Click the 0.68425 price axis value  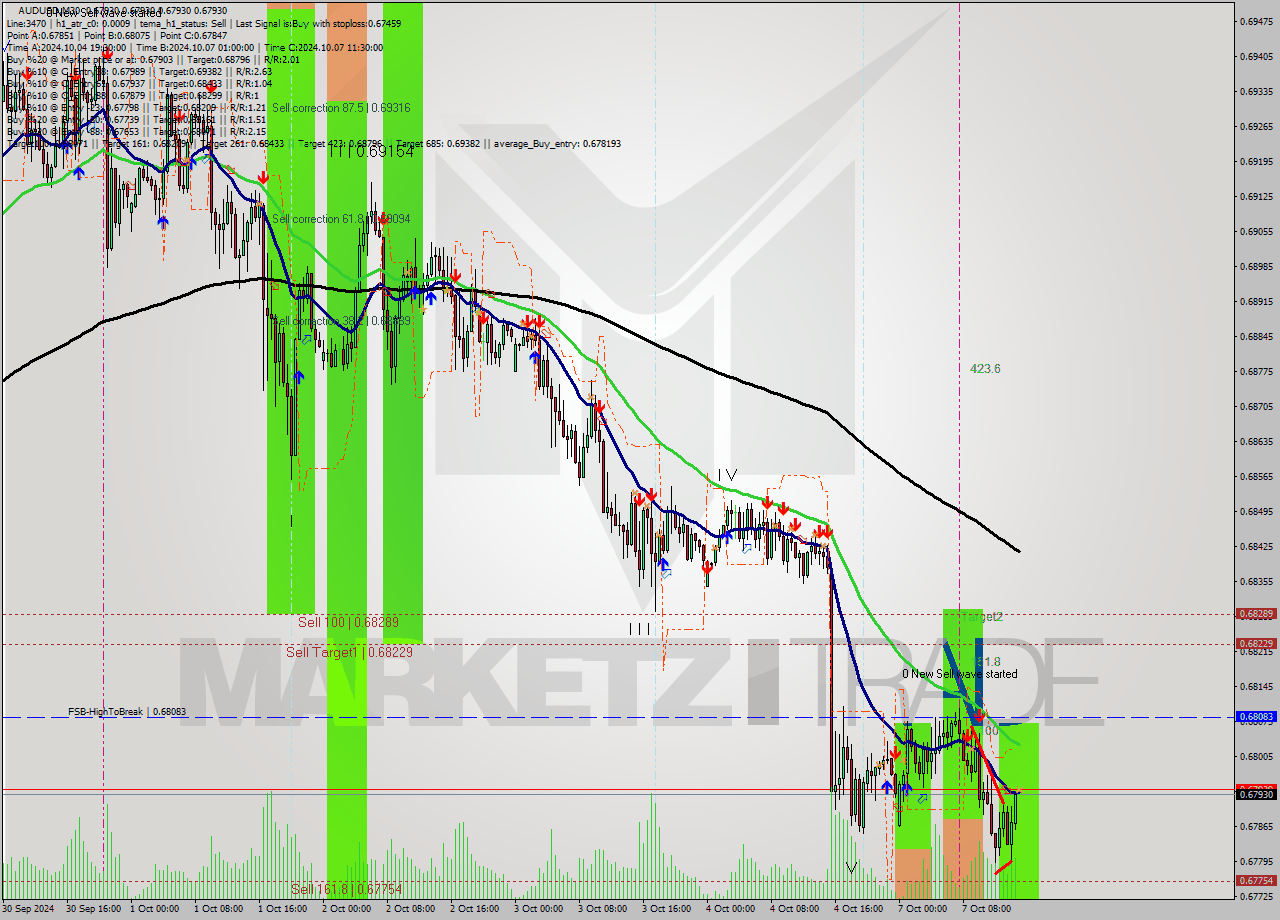pos(1256,546)
